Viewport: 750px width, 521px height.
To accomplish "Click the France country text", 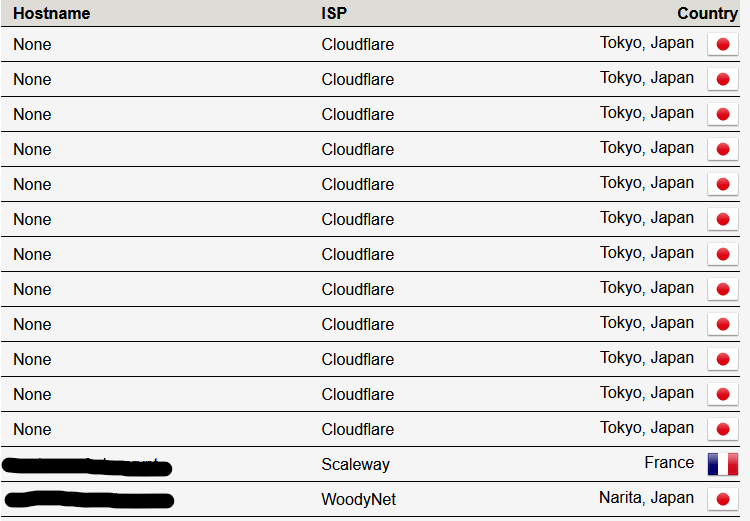I will tap(669, 463).
